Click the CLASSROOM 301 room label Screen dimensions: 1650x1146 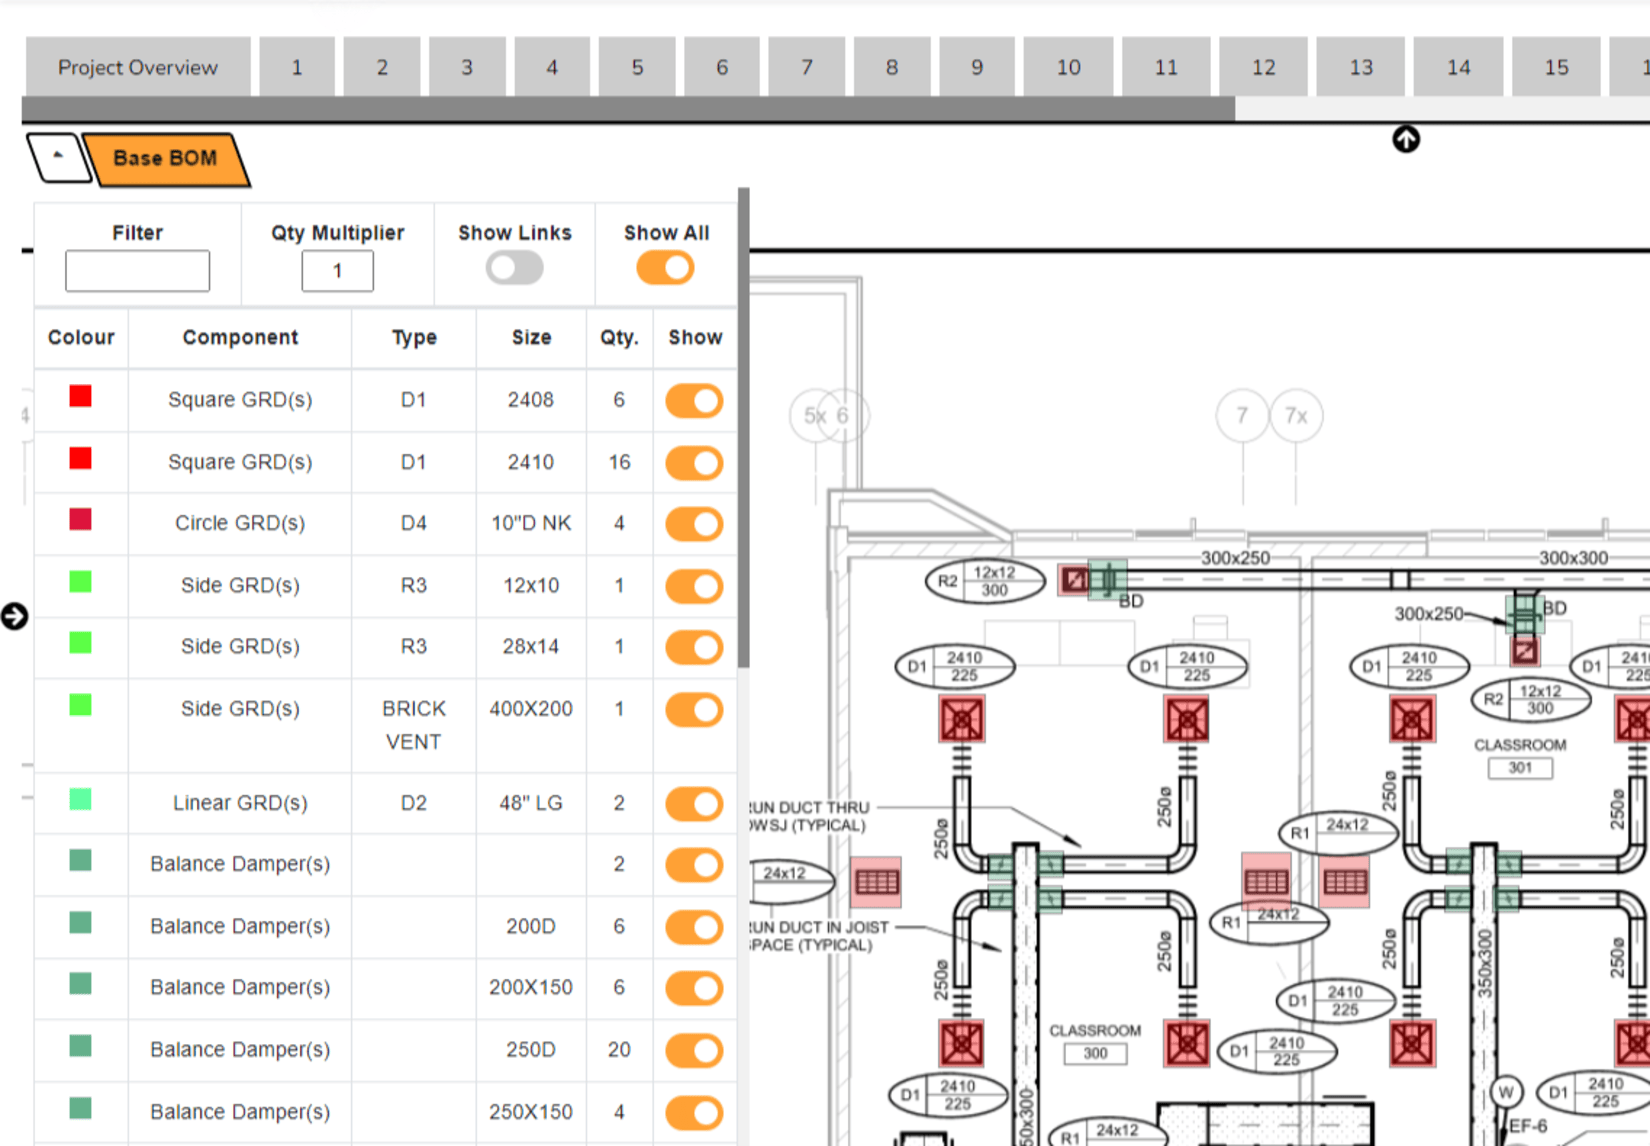click(x=1520, y=757)
